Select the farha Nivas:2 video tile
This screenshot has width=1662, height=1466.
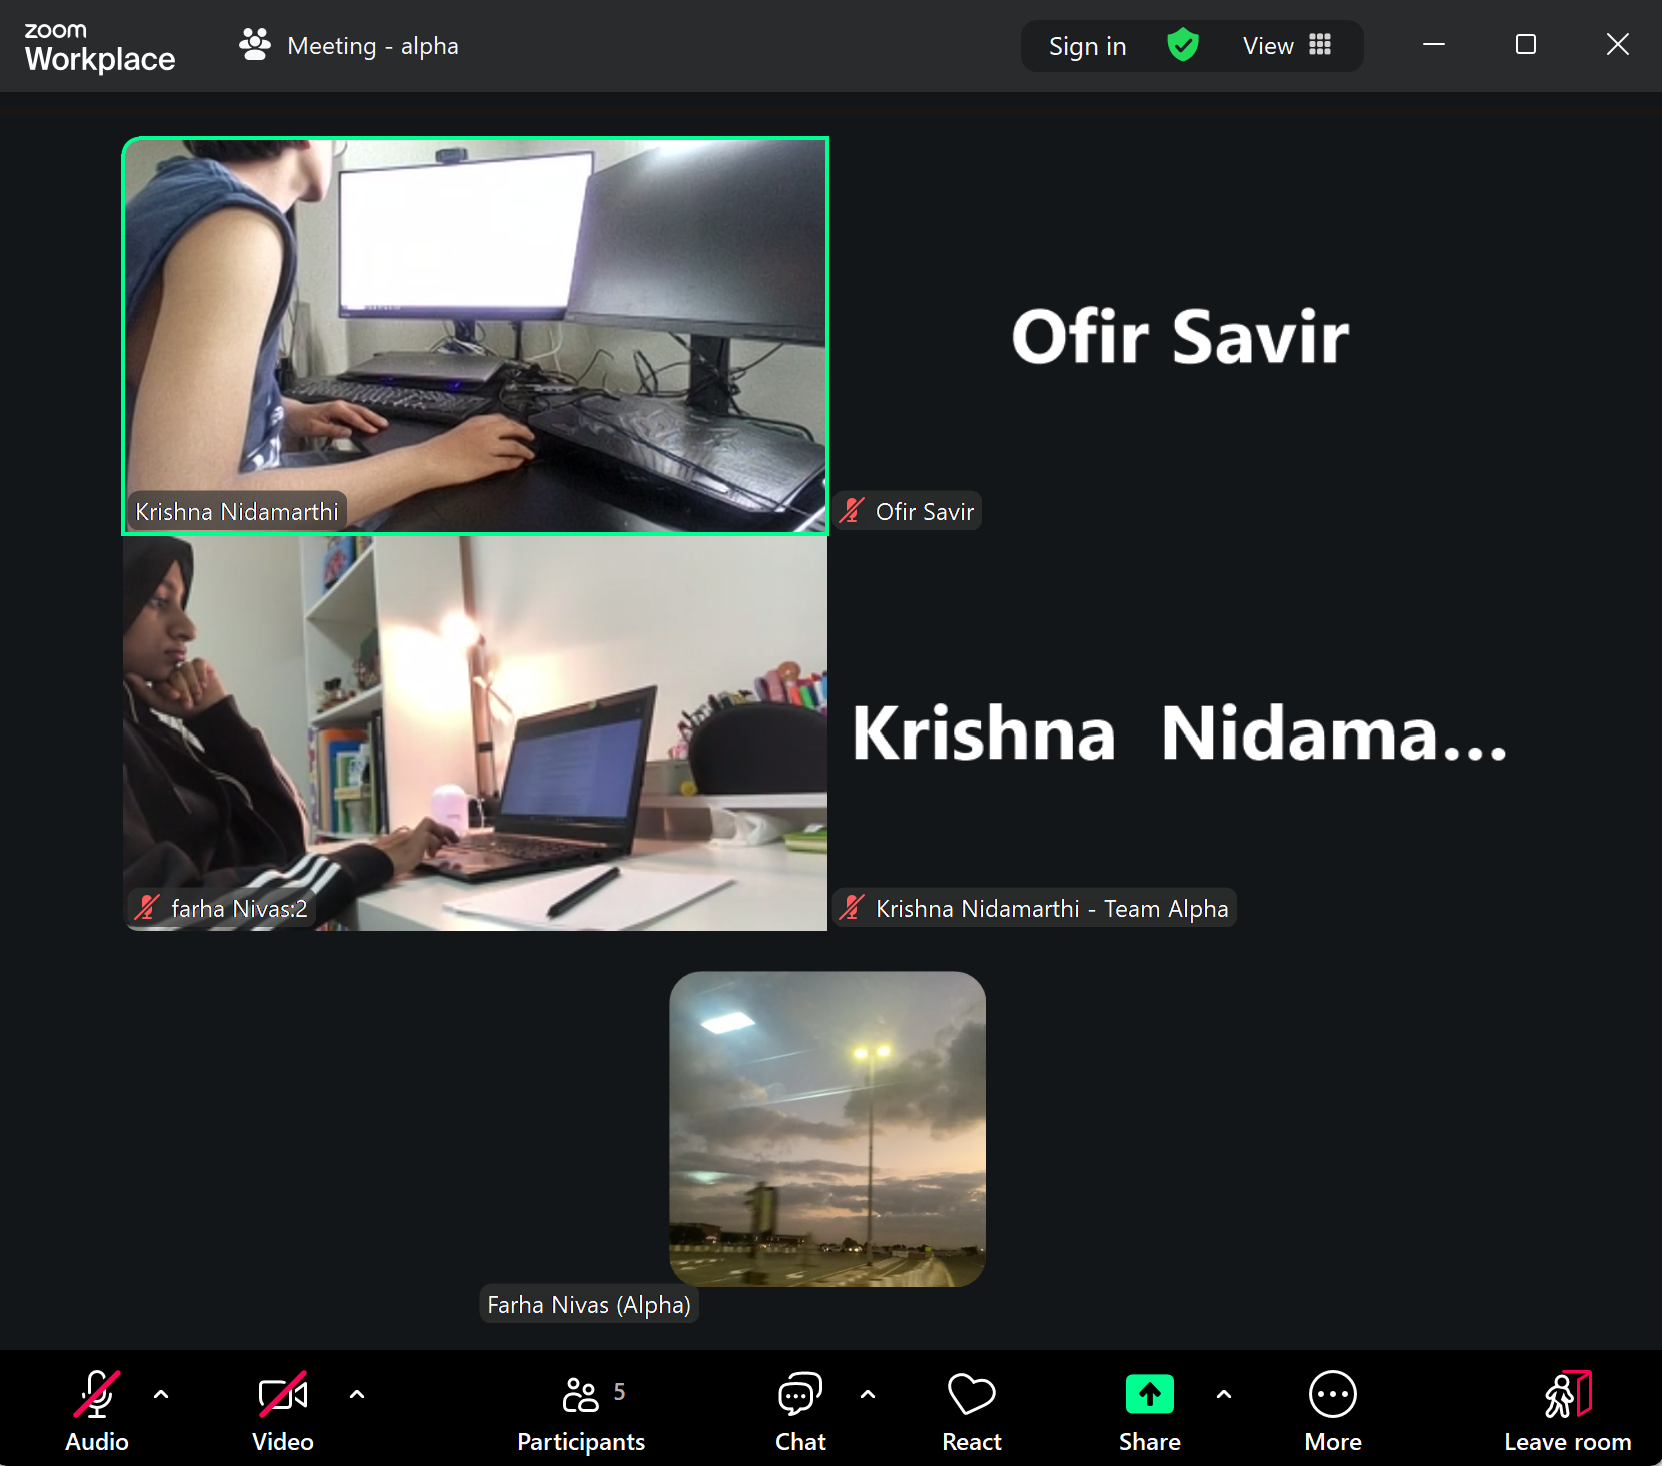475,733
